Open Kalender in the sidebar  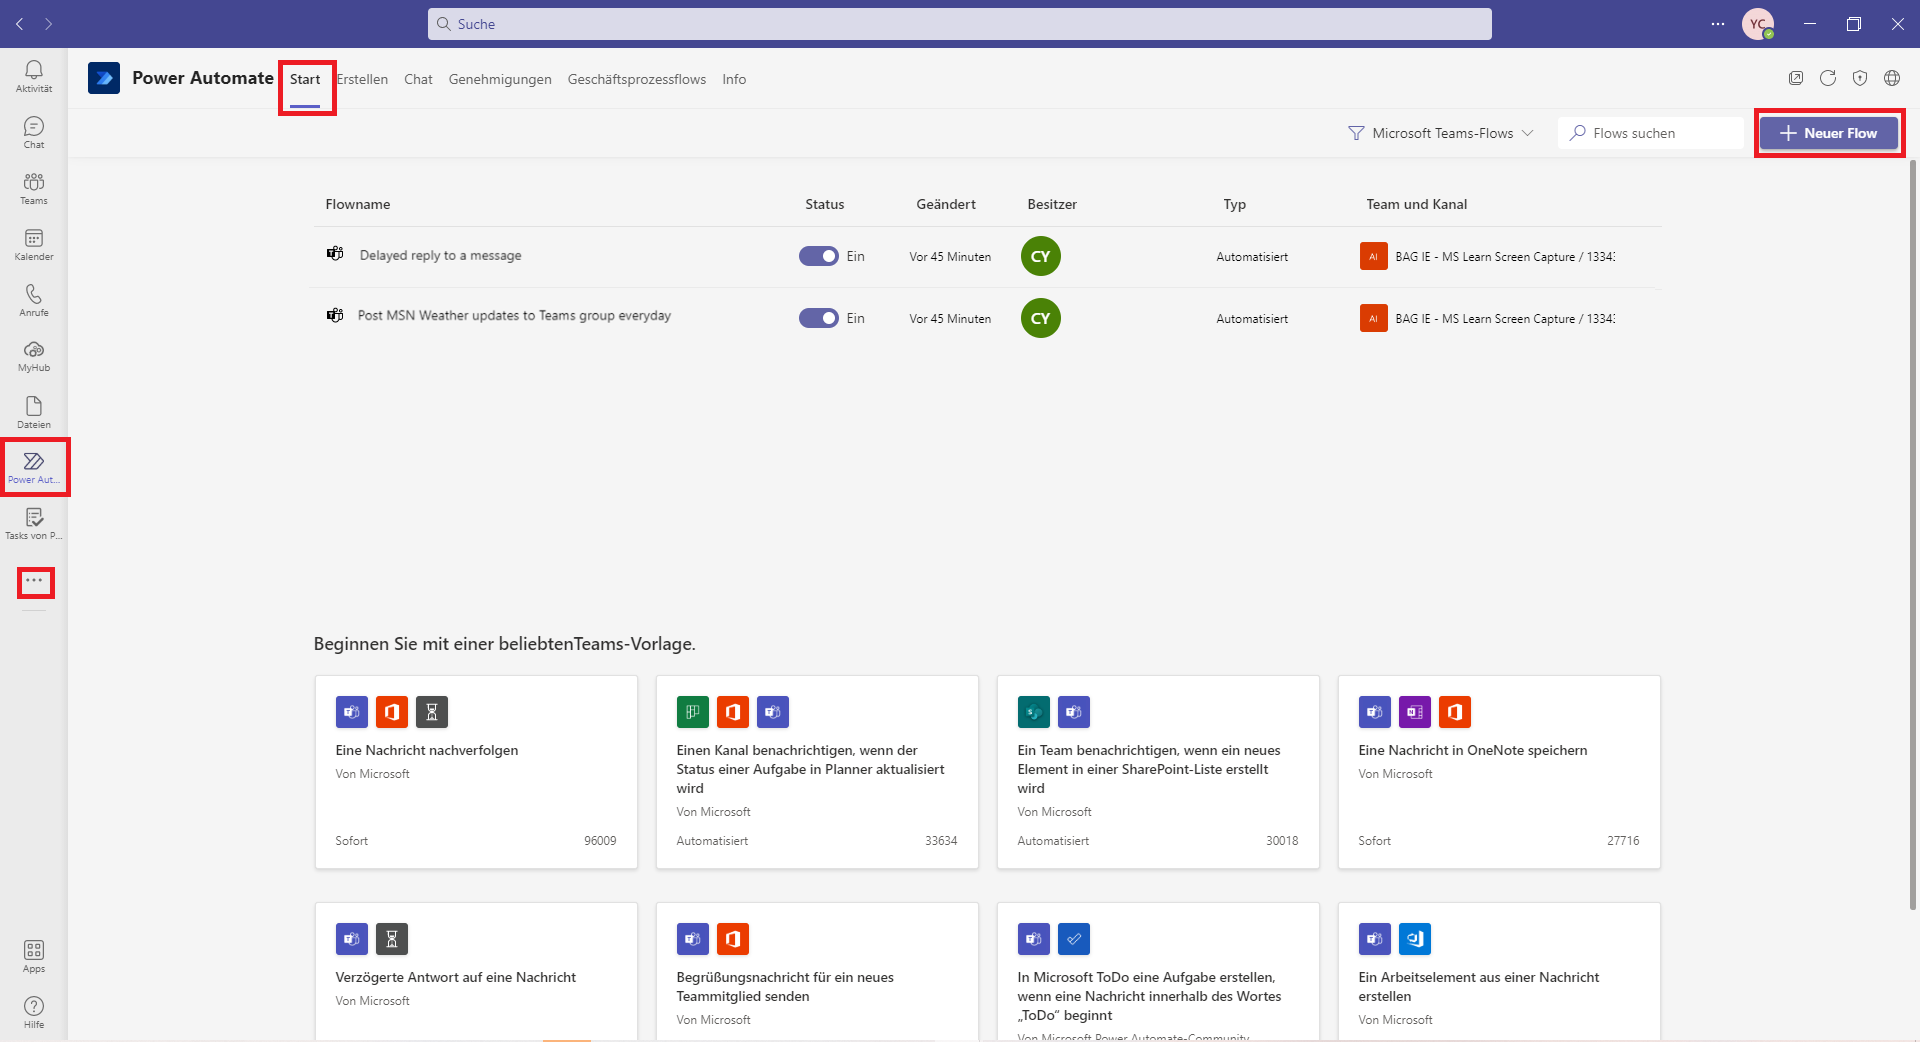pyautogui.click(x=34, y=244)
